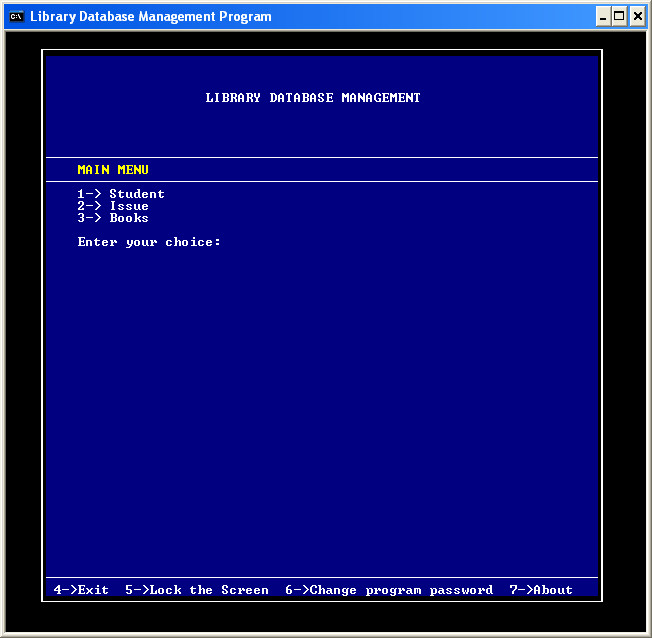Choose the Issue menu option

(129, 206)
